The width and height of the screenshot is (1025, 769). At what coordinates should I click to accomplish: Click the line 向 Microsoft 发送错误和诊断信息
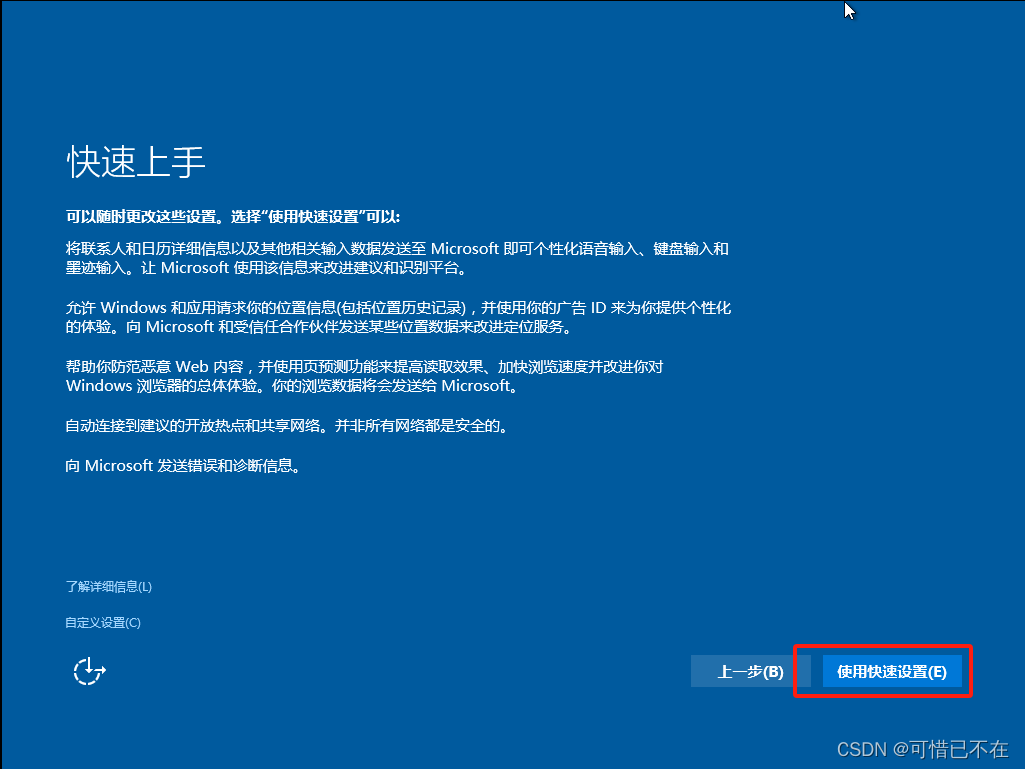tap(183, 466)
